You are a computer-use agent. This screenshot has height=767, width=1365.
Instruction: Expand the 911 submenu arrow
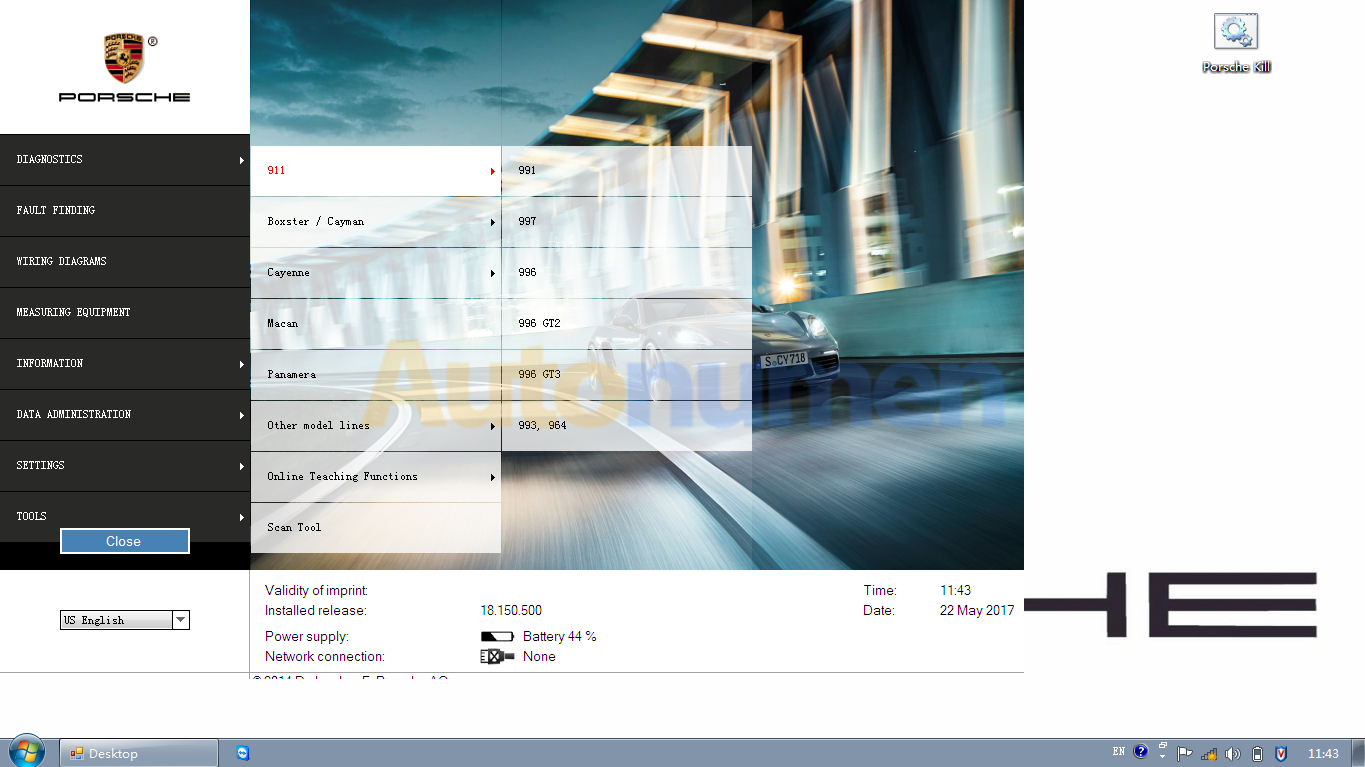[493, 171]
